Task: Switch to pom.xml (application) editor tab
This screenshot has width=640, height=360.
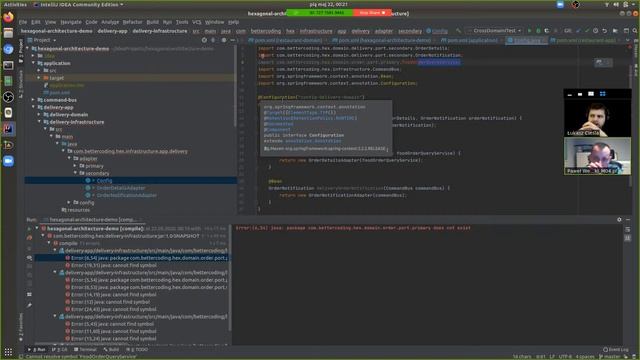Action: tap(471, 40)
